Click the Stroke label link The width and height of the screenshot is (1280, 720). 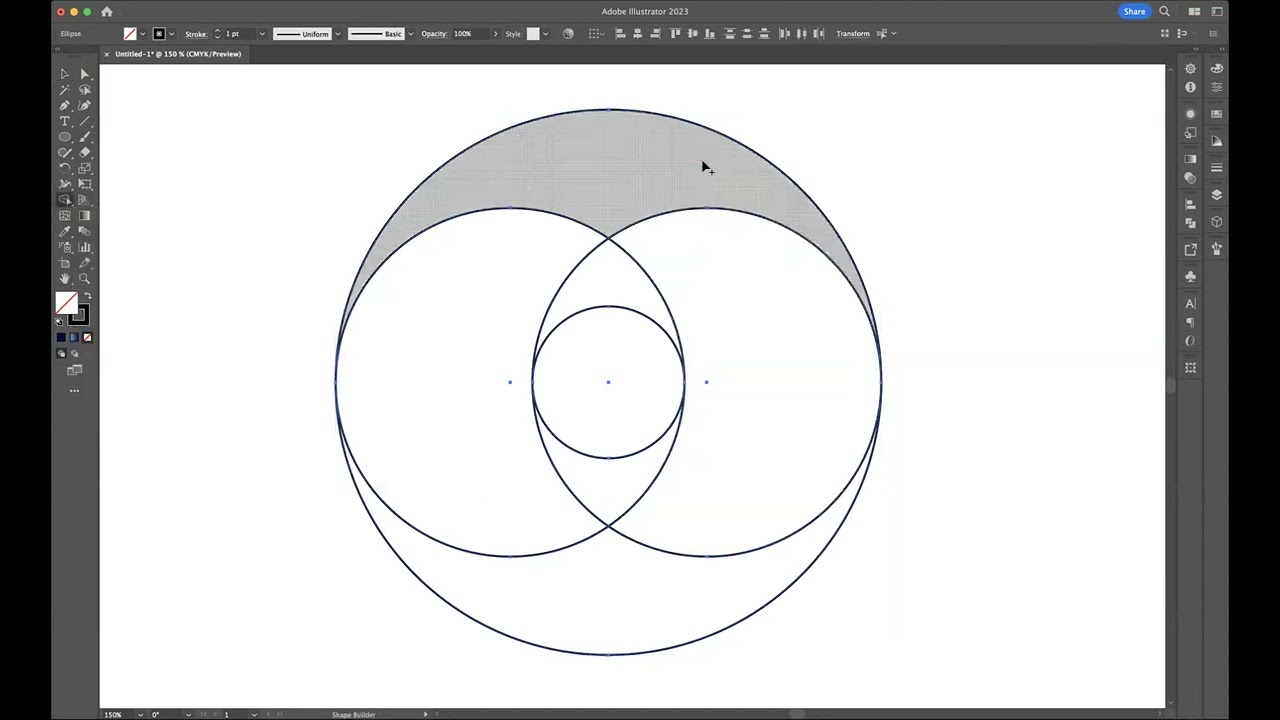tap(196, 34)
